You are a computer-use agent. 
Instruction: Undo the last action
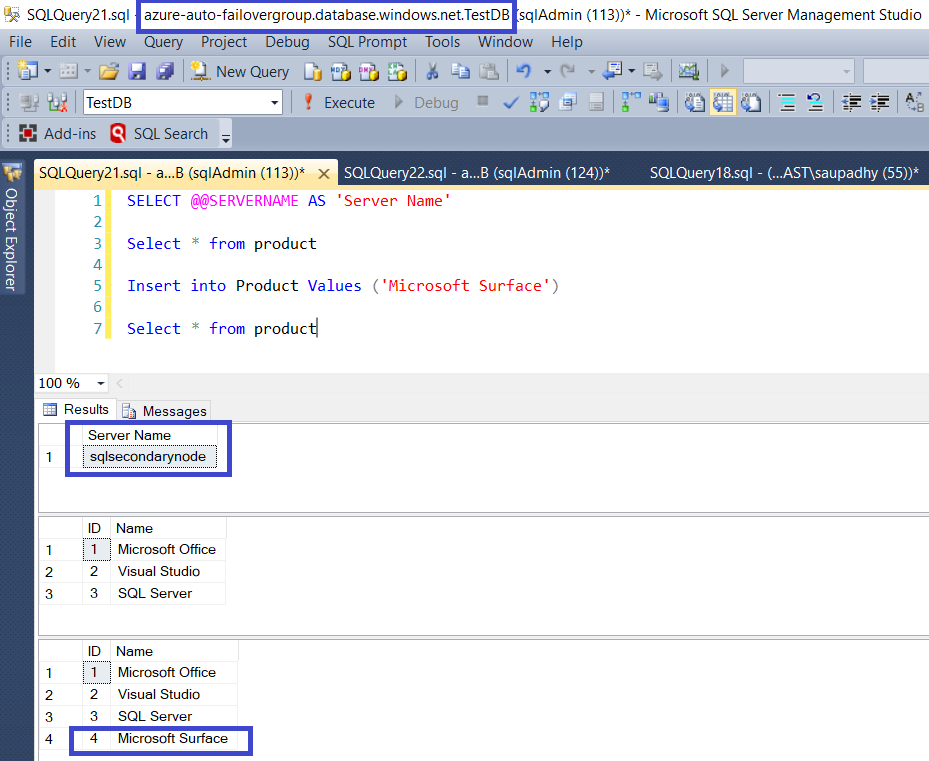(x=524, y=71)
